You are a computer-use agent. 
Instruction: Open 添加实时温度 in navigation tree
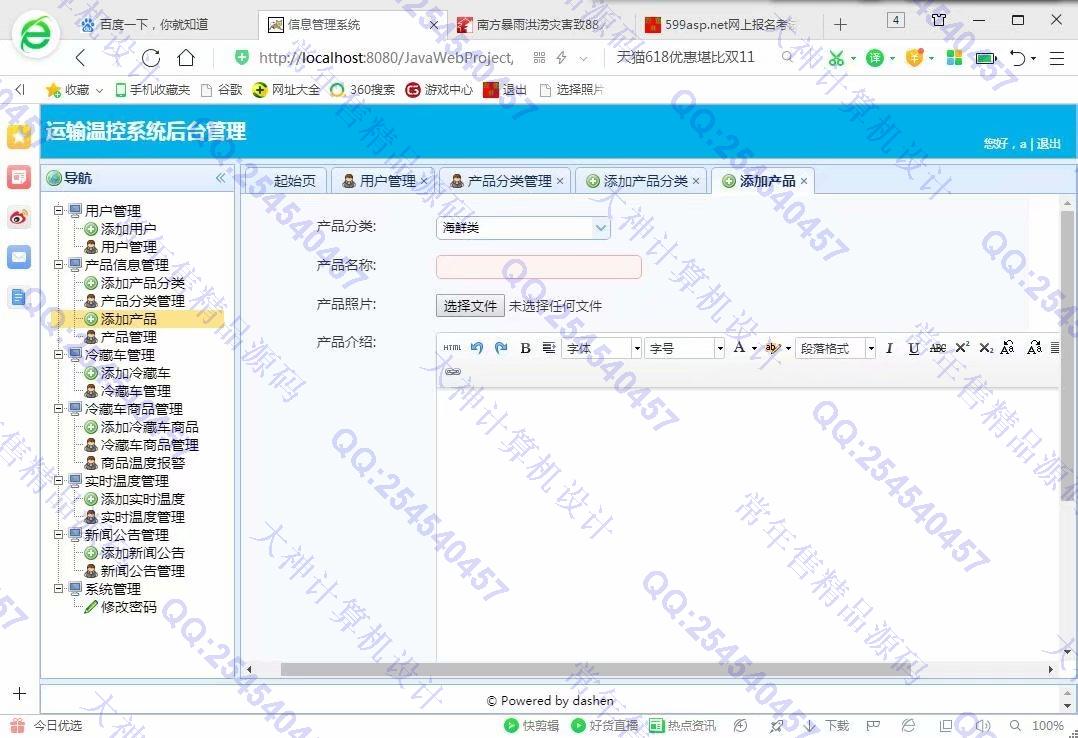point(142,499)
